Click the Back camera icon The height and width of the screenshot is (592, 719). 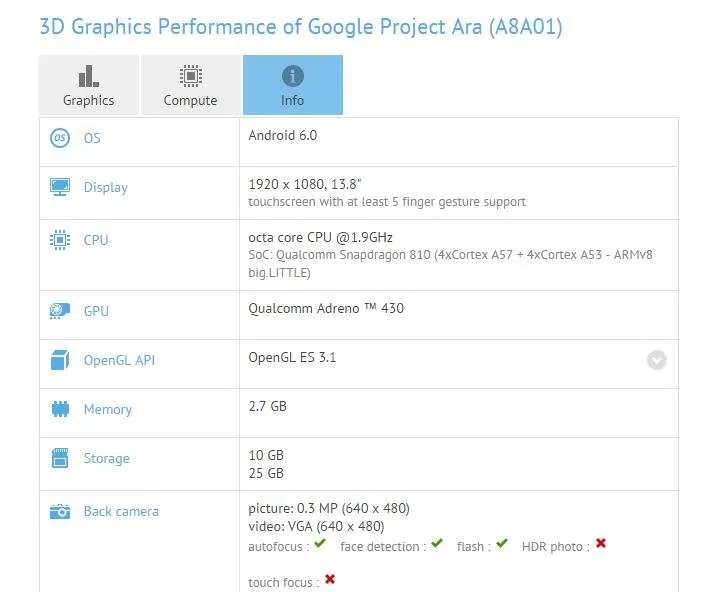point(60,511)
